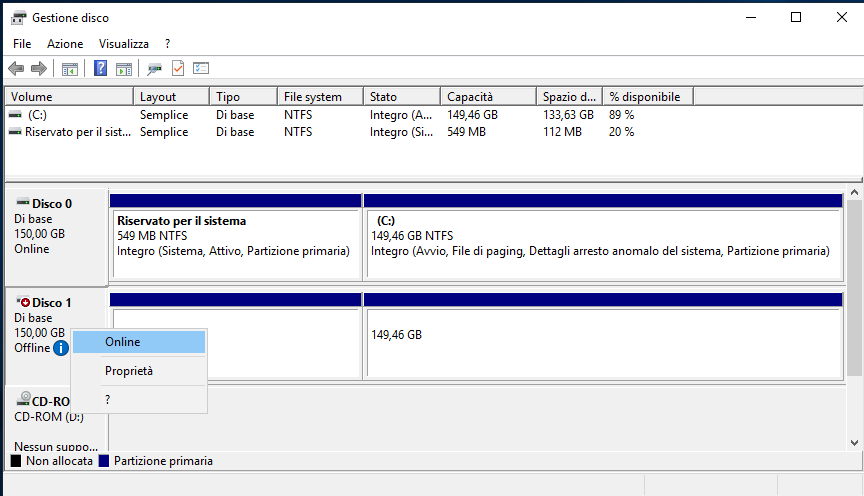Viewport: 864px width, 496px height.
Task: Open the File menu
Action: coord(22,44)
